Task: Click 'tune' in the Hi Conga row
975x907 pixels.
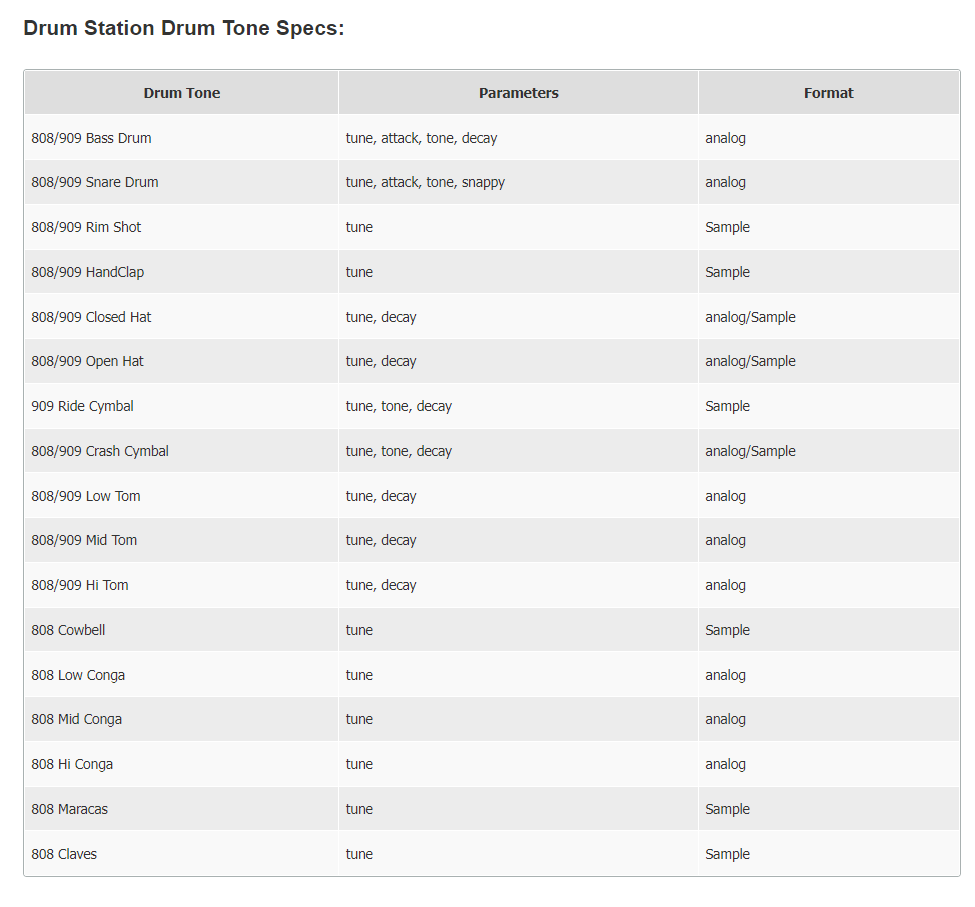Action: [x=519, y=764]
